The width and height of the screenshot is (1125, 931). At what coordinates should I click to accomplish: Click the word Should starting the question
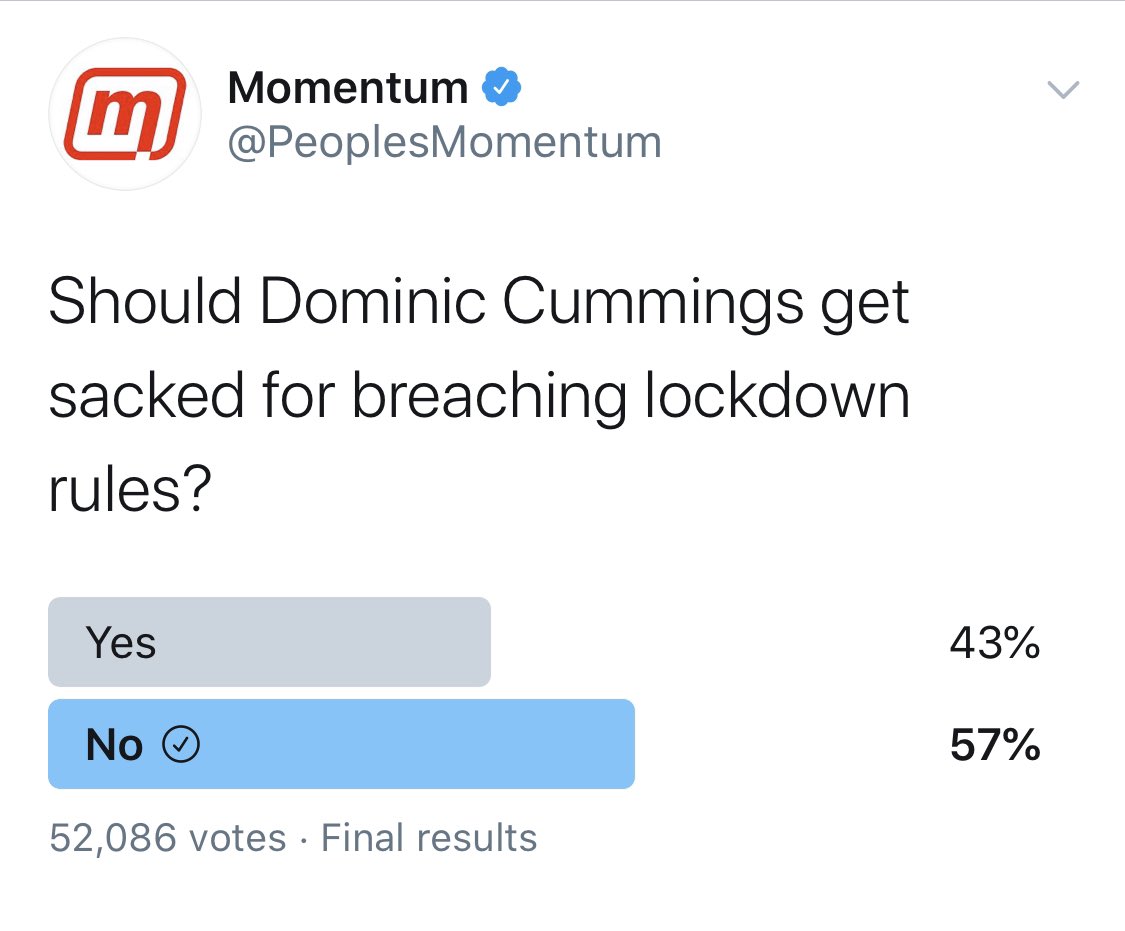(x=146, y=303)
